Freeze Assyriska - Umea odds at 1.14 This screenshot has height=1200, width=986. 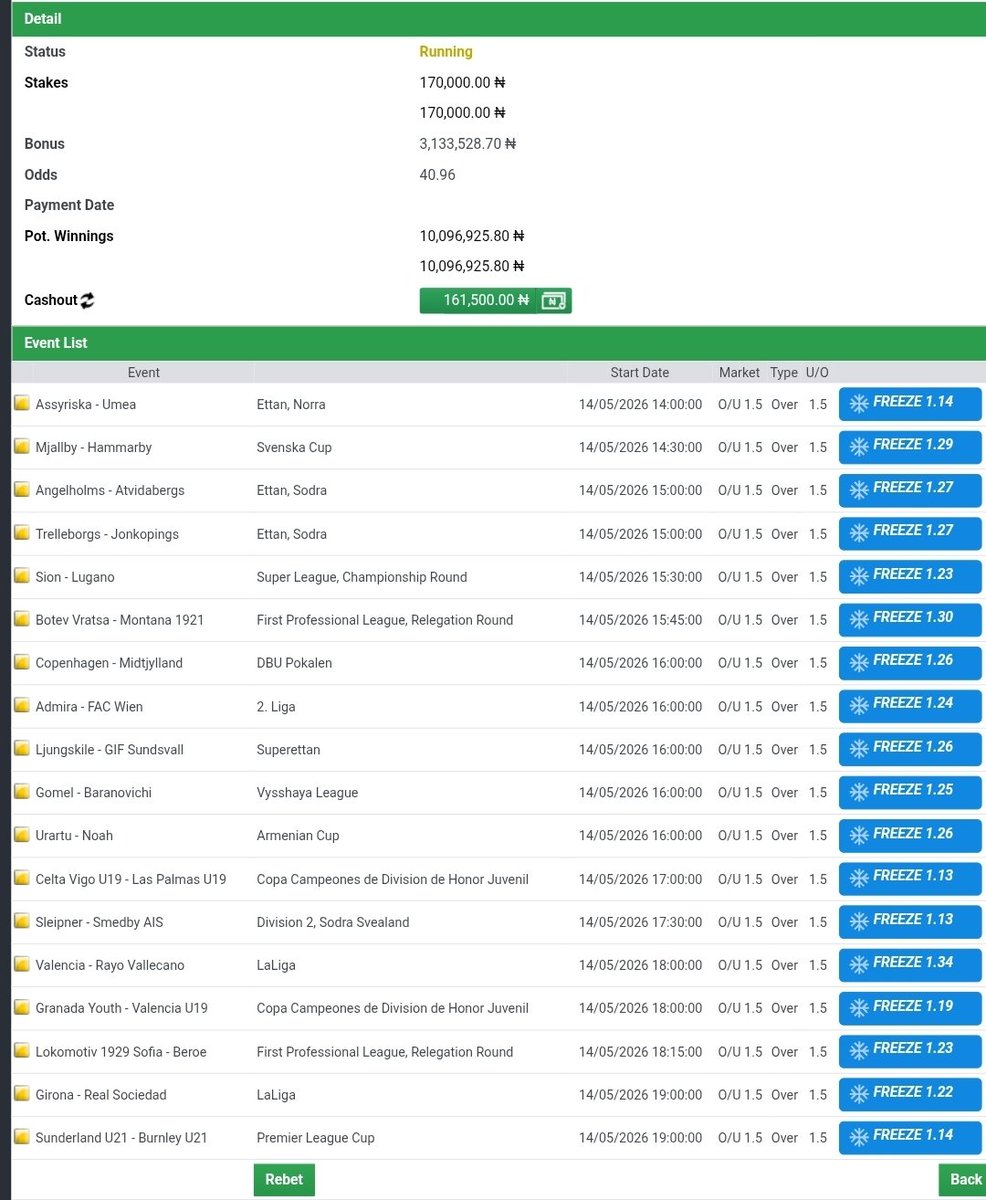[910, 404]
